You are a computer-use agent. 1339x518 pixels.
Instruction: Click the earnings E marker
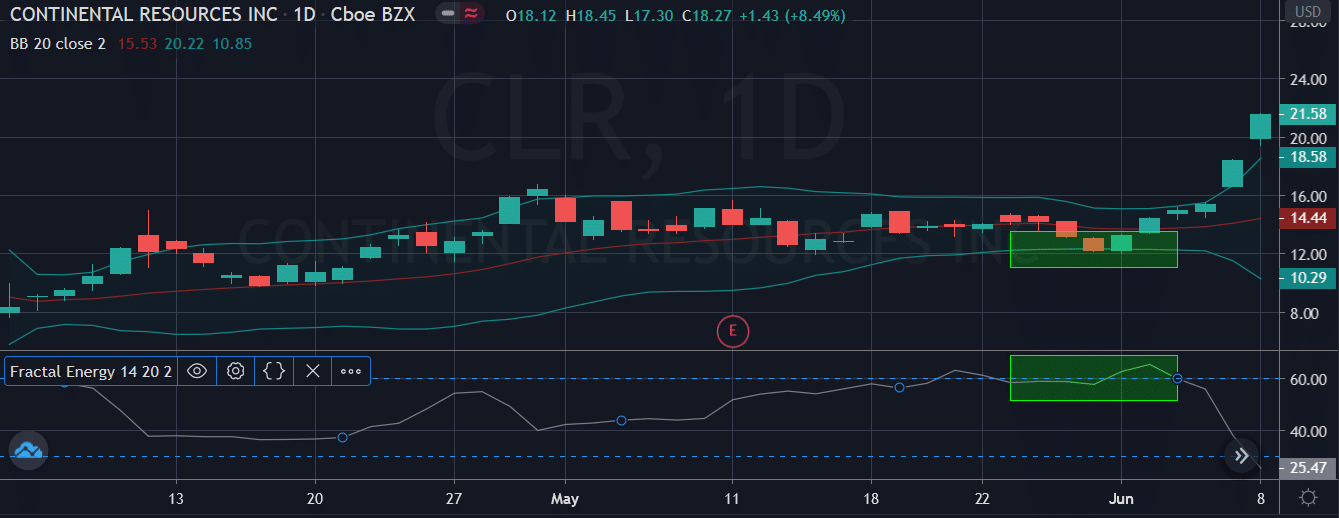pyautogui.click(x=733, y=330)
